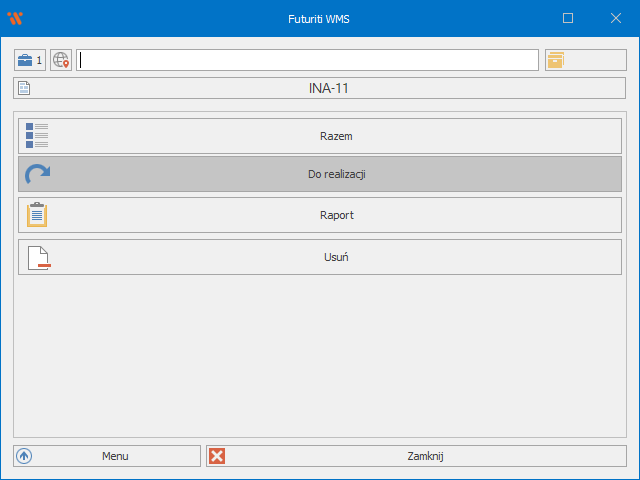Maximize the Futuriti WMS window
This screenshot has height=480, width=640.
(568, 18)
